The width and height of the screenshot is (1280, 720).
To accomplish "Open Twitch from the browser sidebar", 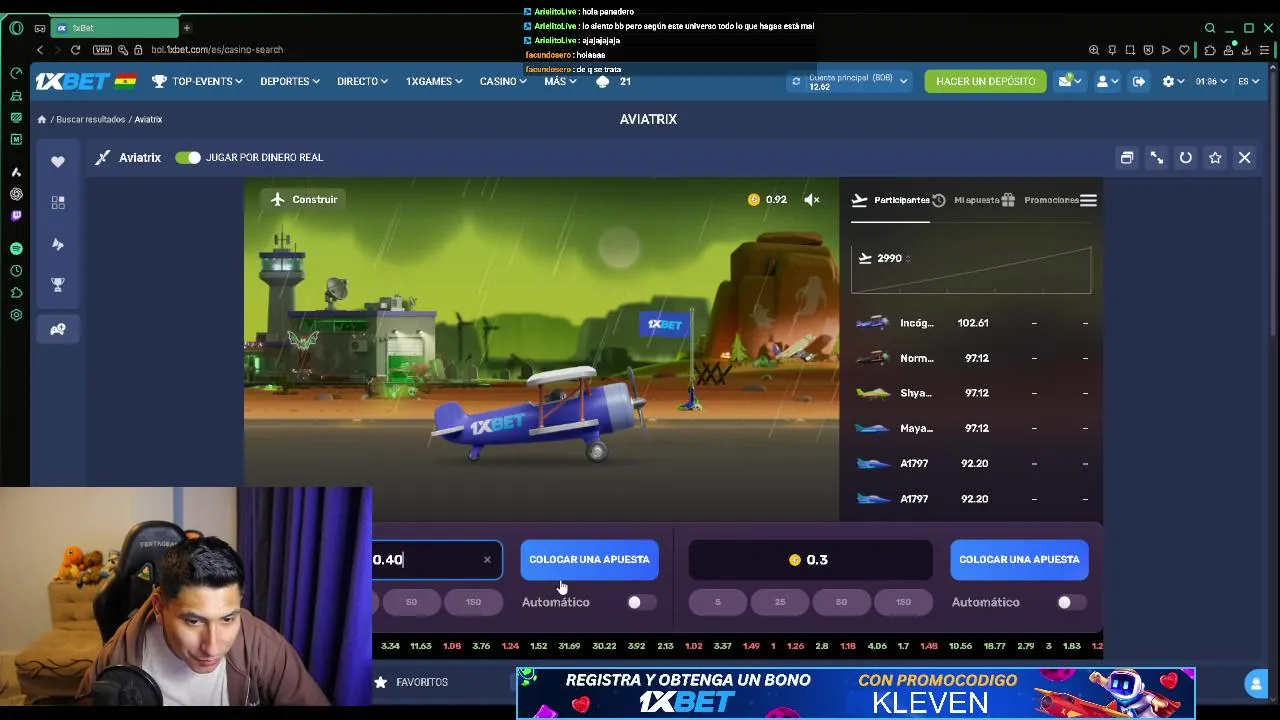I will click(16, 215).
